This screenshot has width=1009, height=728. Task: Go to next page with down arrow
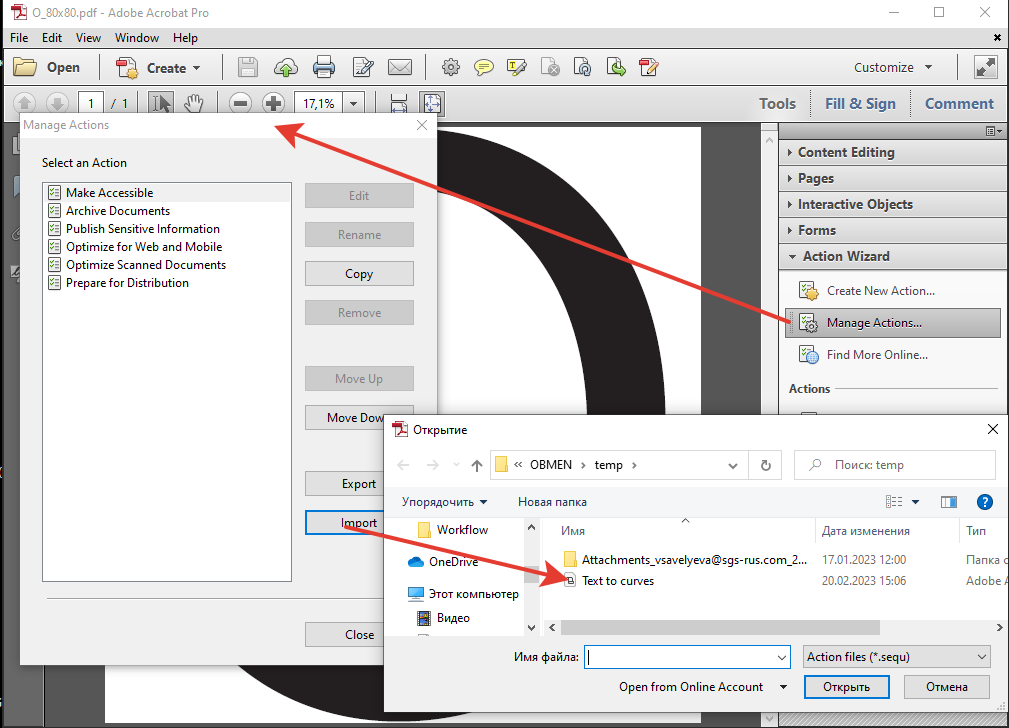[57, 103]
